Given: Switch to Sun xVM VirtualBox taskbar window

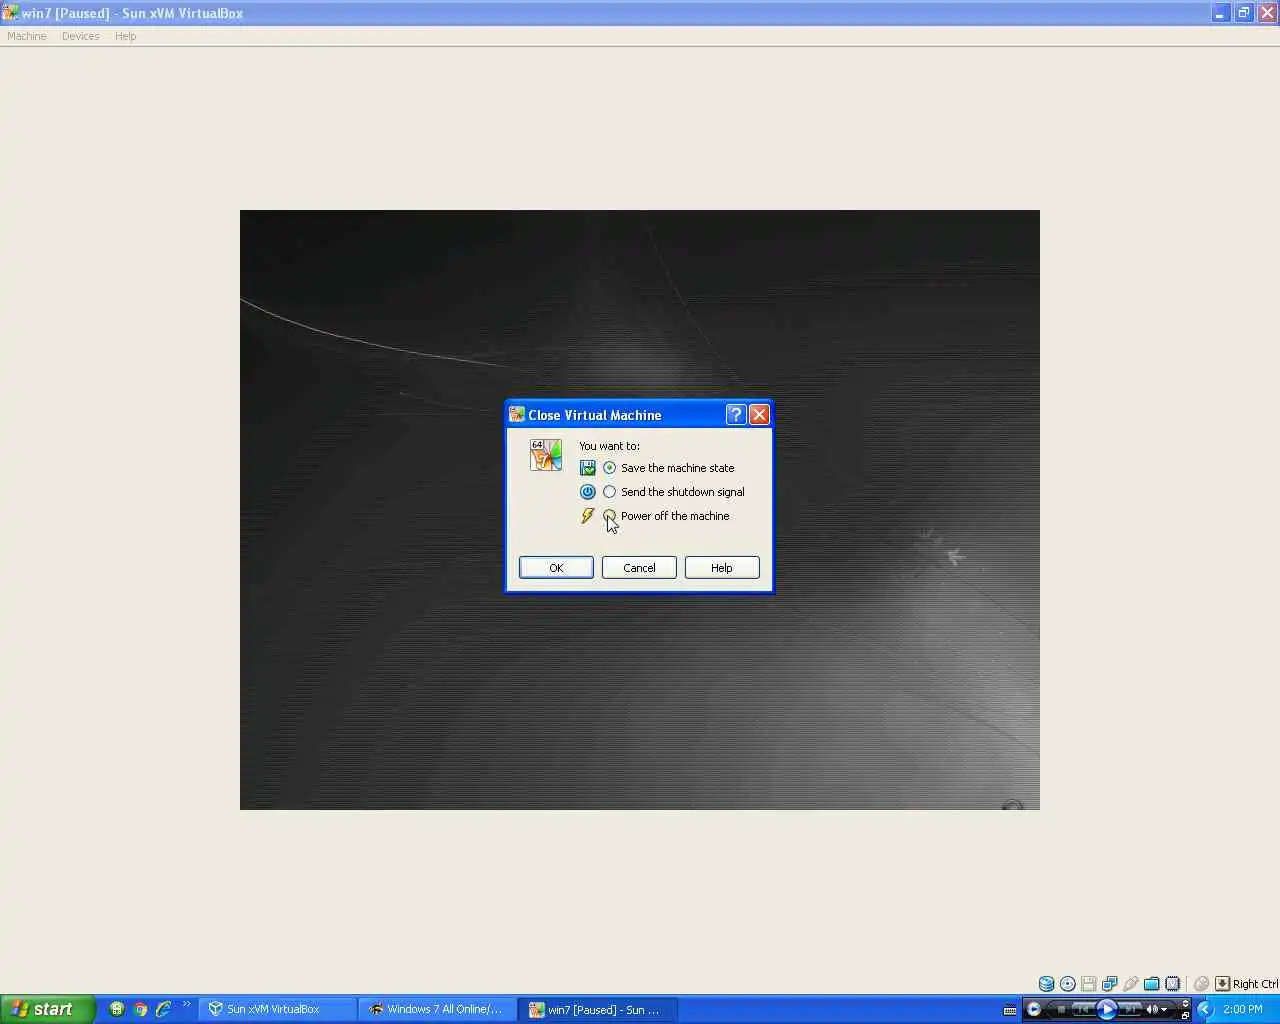Looking at the screenshot, I should (x=277, y=1009).
